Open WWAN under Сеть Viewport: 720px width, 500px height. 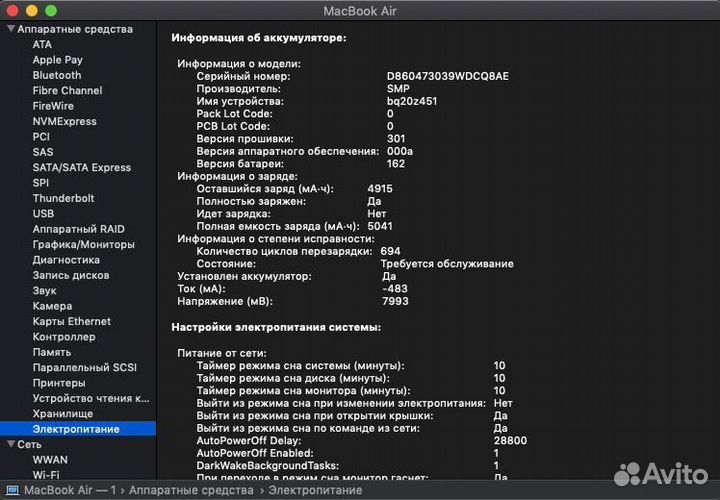50,460
